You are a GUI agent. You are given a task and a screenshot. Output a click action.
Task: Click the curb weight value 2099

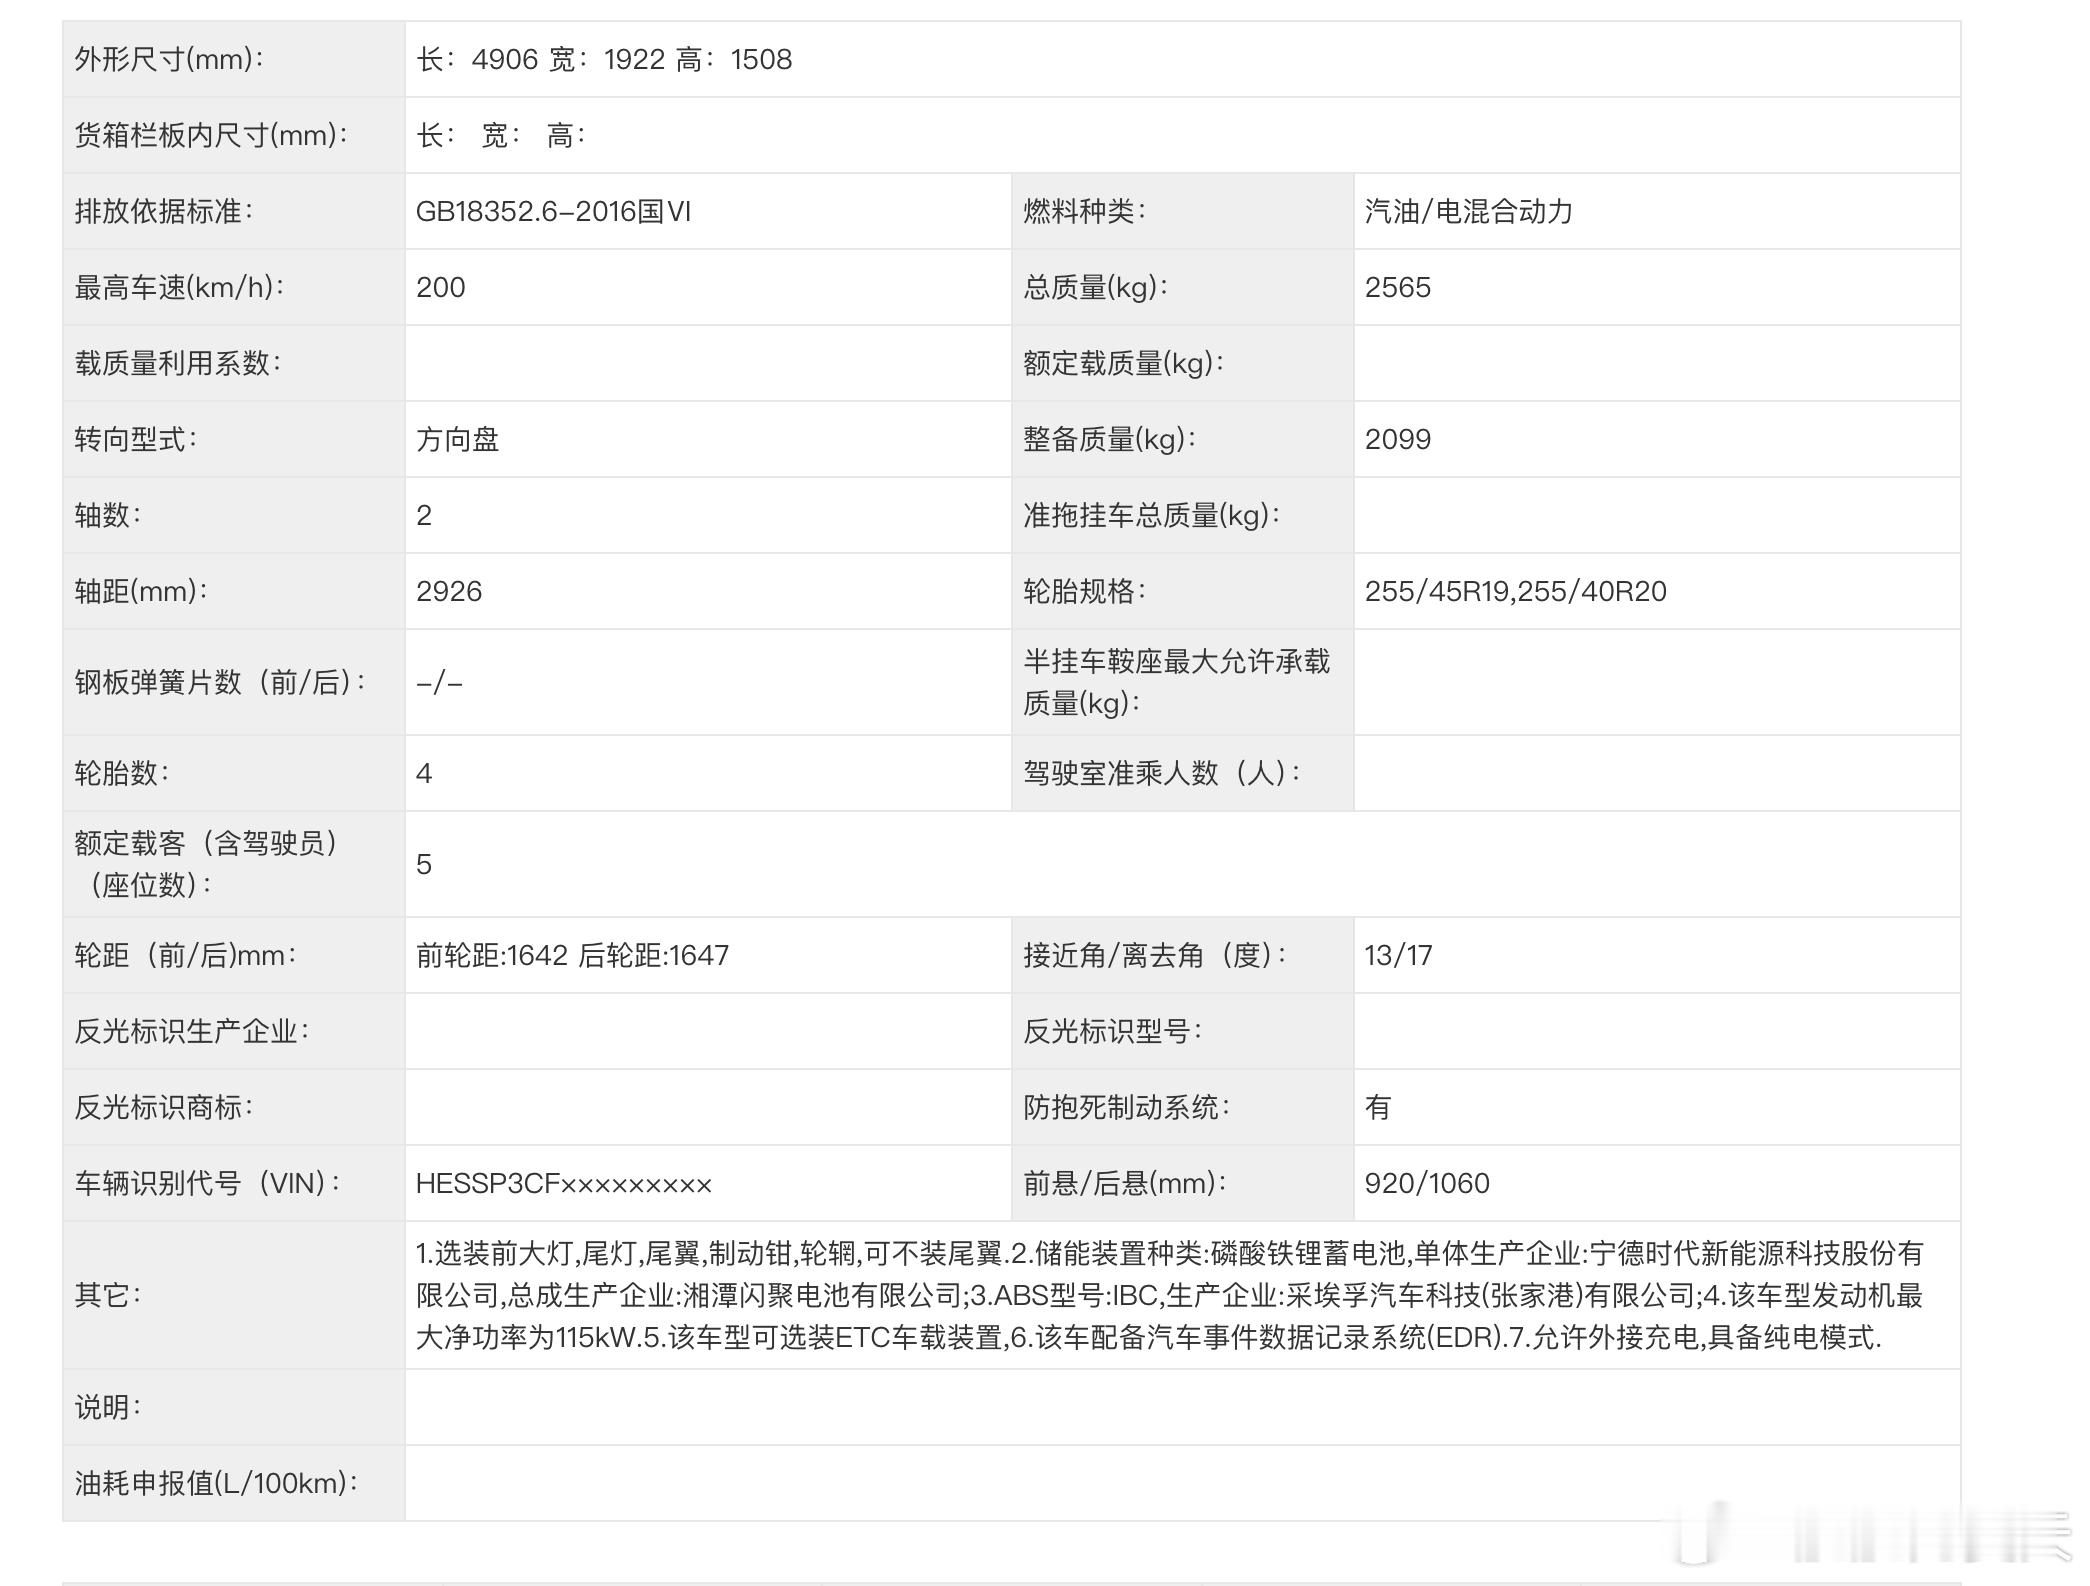(x=1397, y=440)
